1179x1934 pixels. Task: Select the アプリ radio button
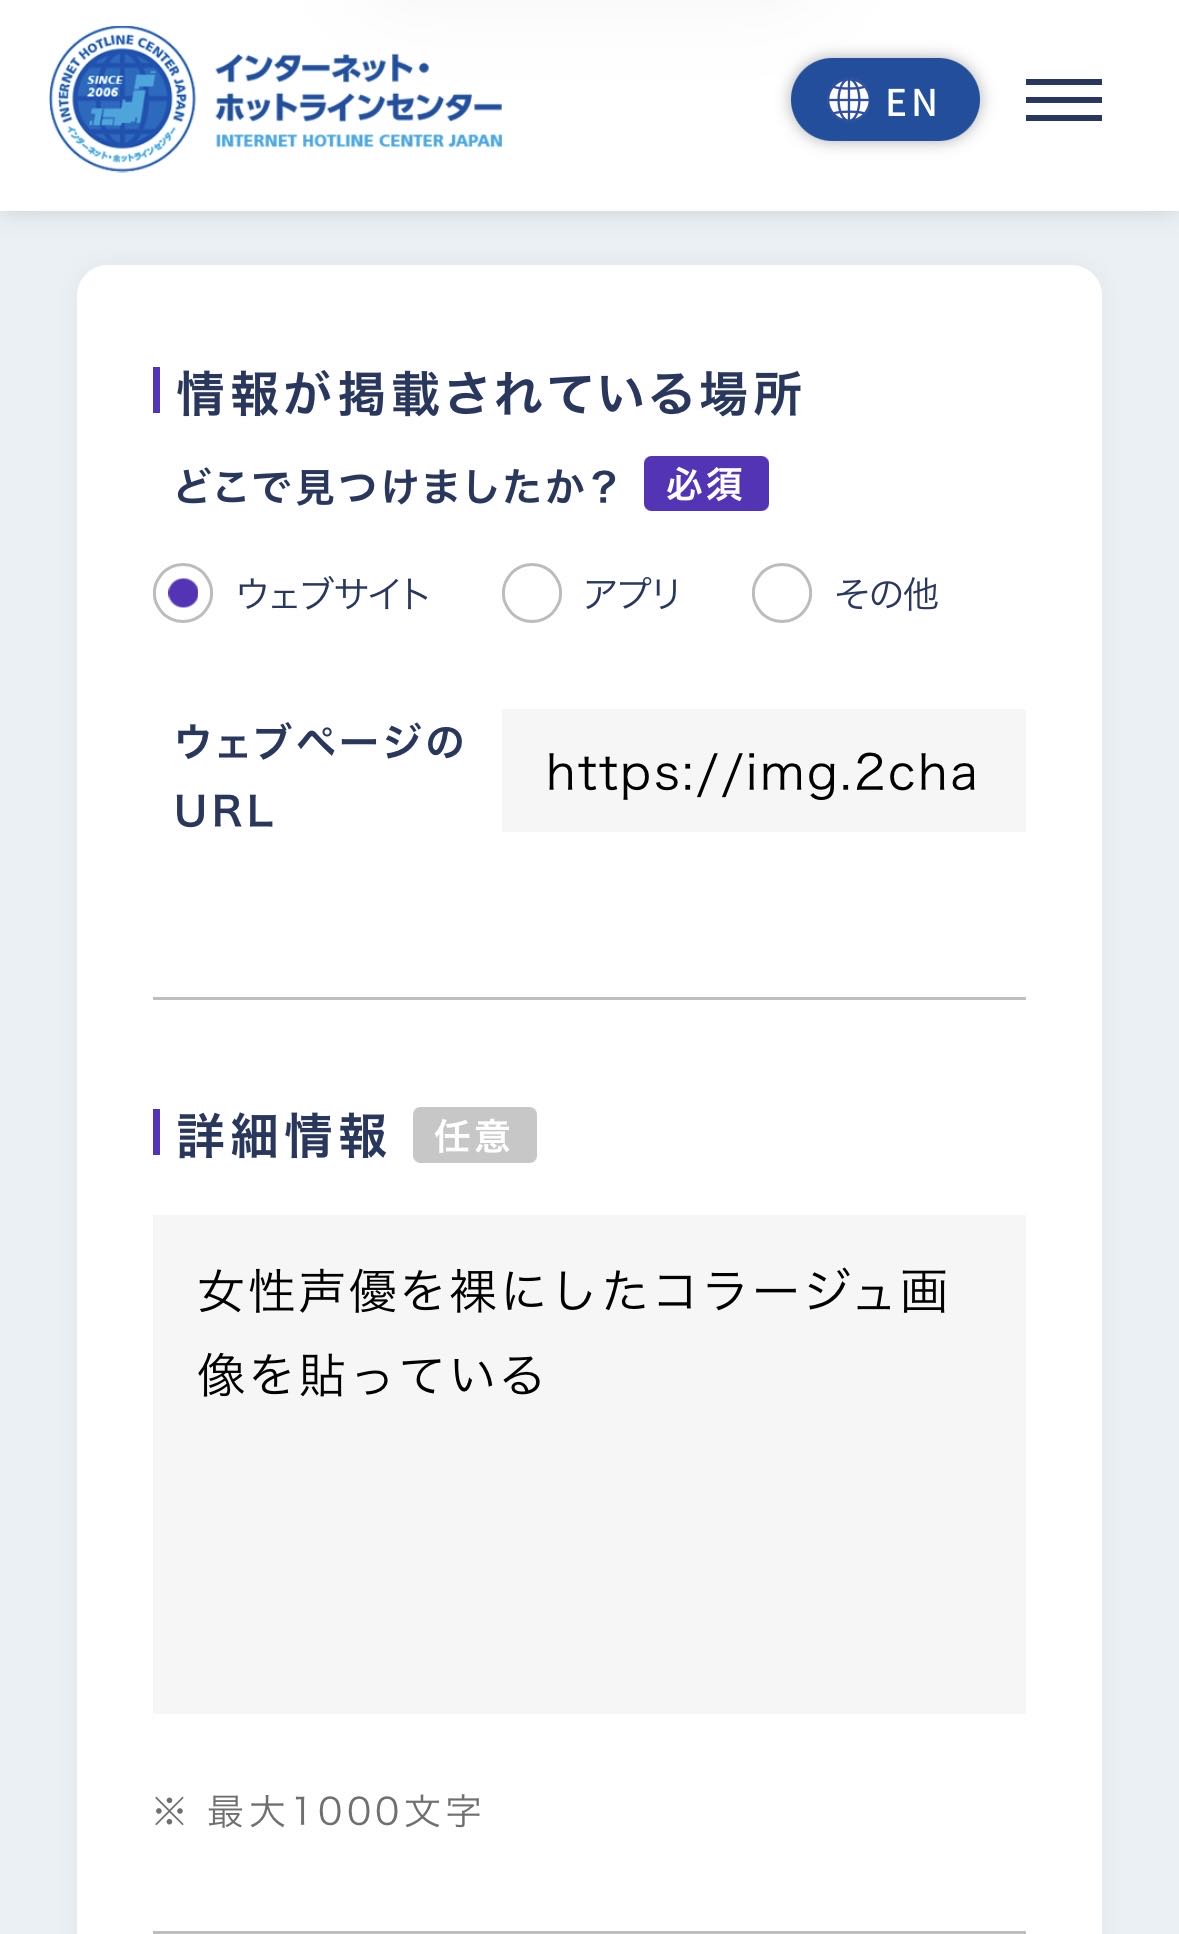(531, 593)
